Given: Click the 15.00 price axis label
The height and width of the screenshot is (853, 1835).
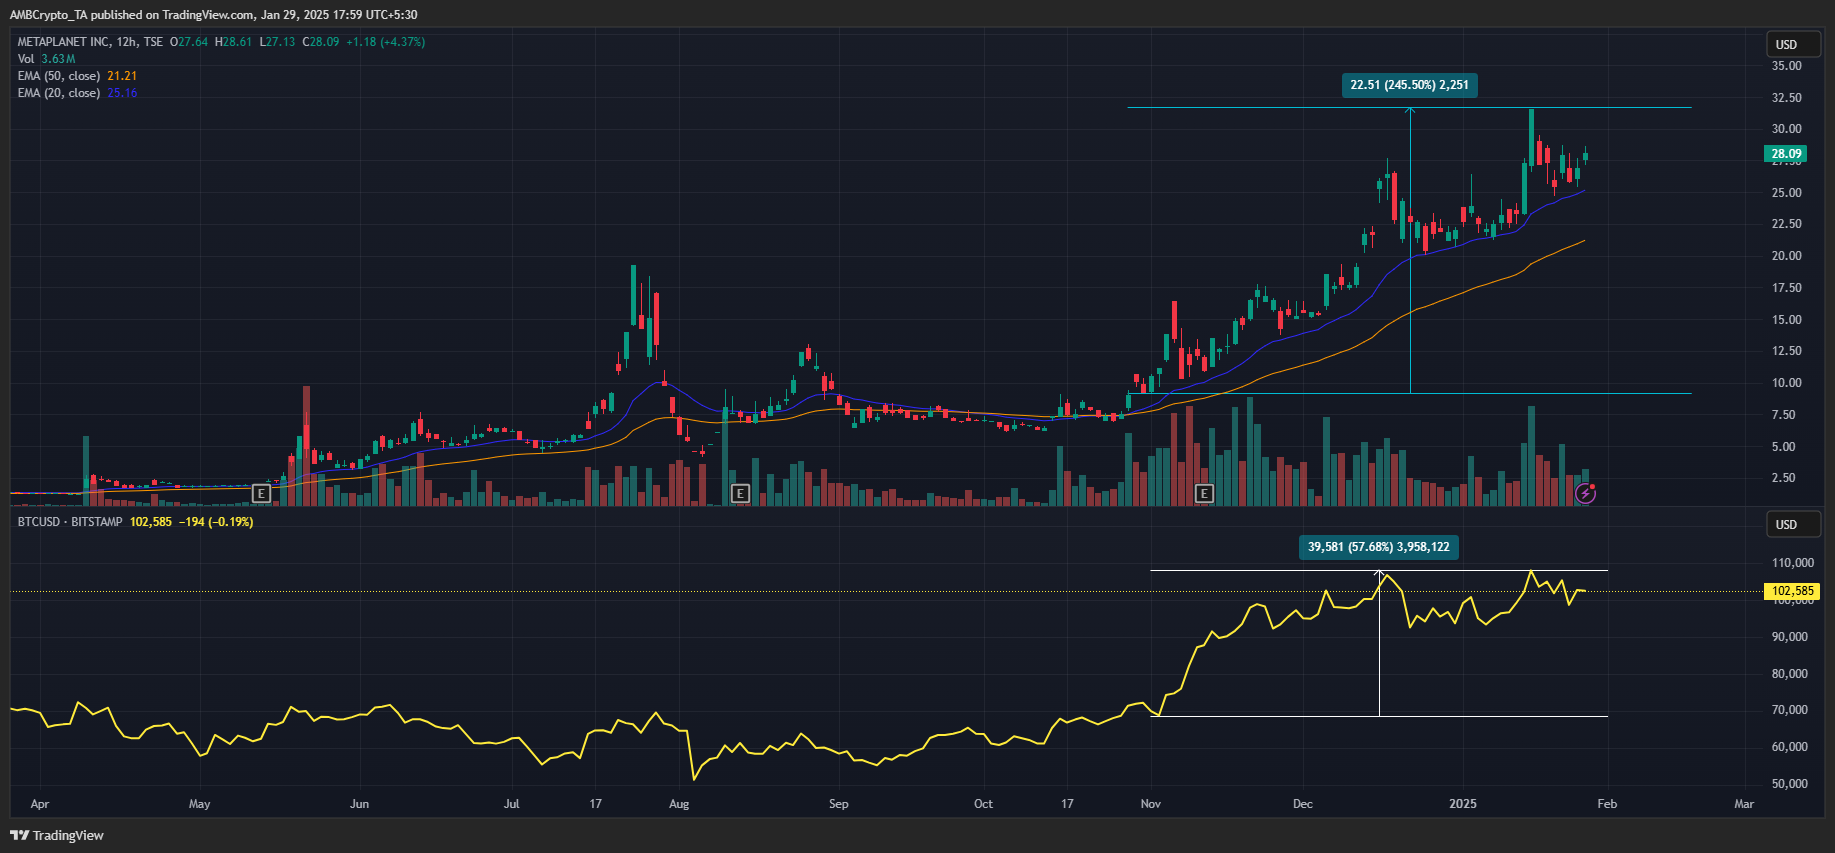Looking at the screenshot, I should pos(1787,320).
